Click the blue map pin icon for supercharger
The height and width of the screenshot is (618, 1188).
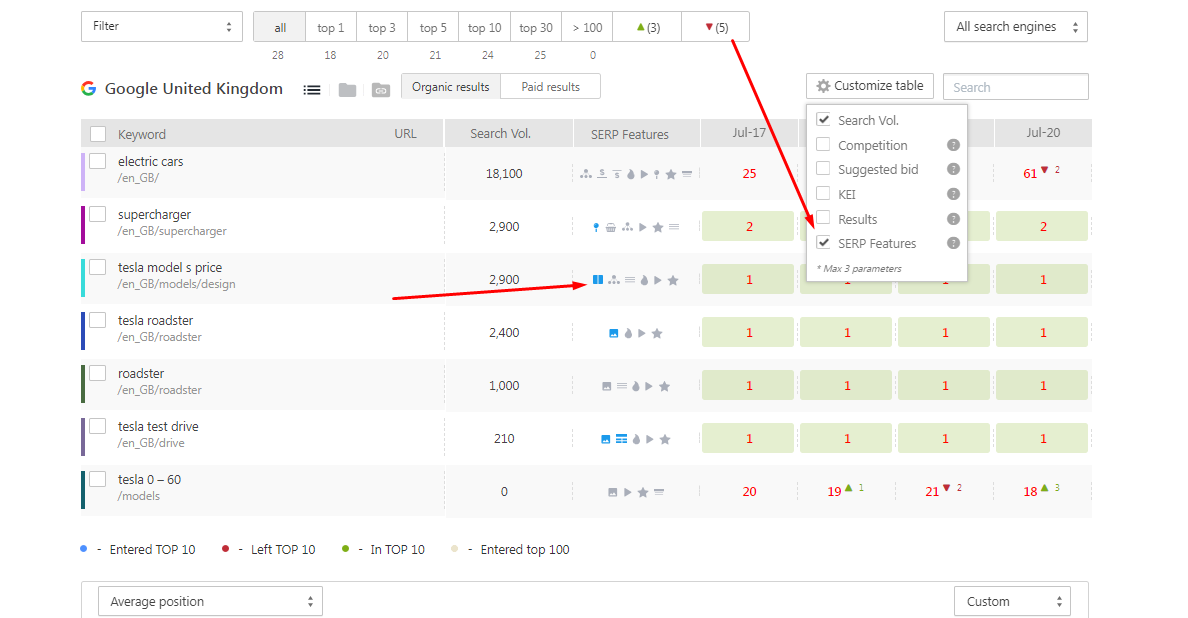coord(596,227)
